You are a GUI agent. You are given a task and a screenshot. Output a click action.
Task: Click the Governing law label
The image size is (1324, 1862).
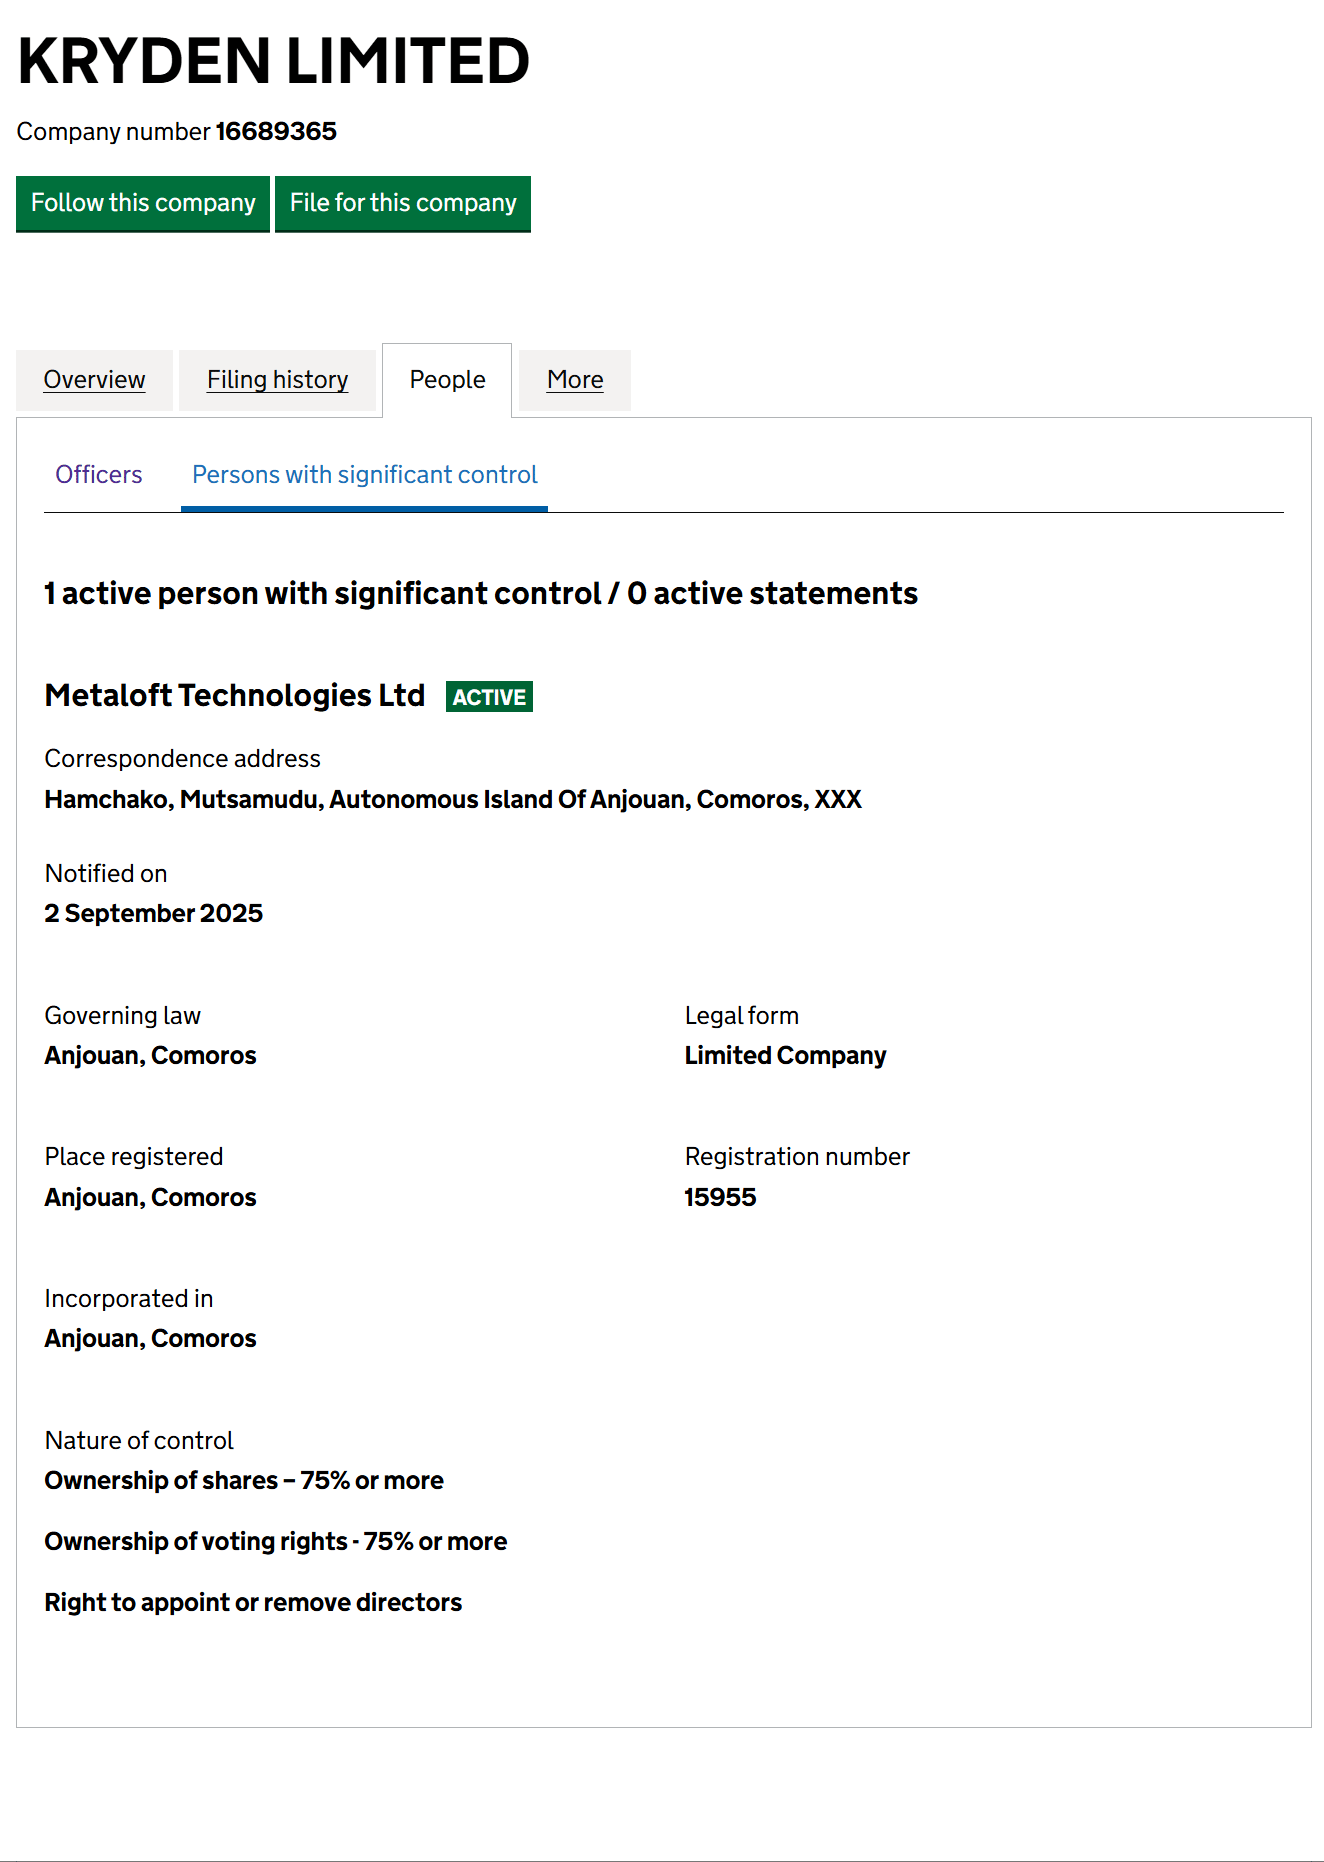click(x=123, y=1016)
